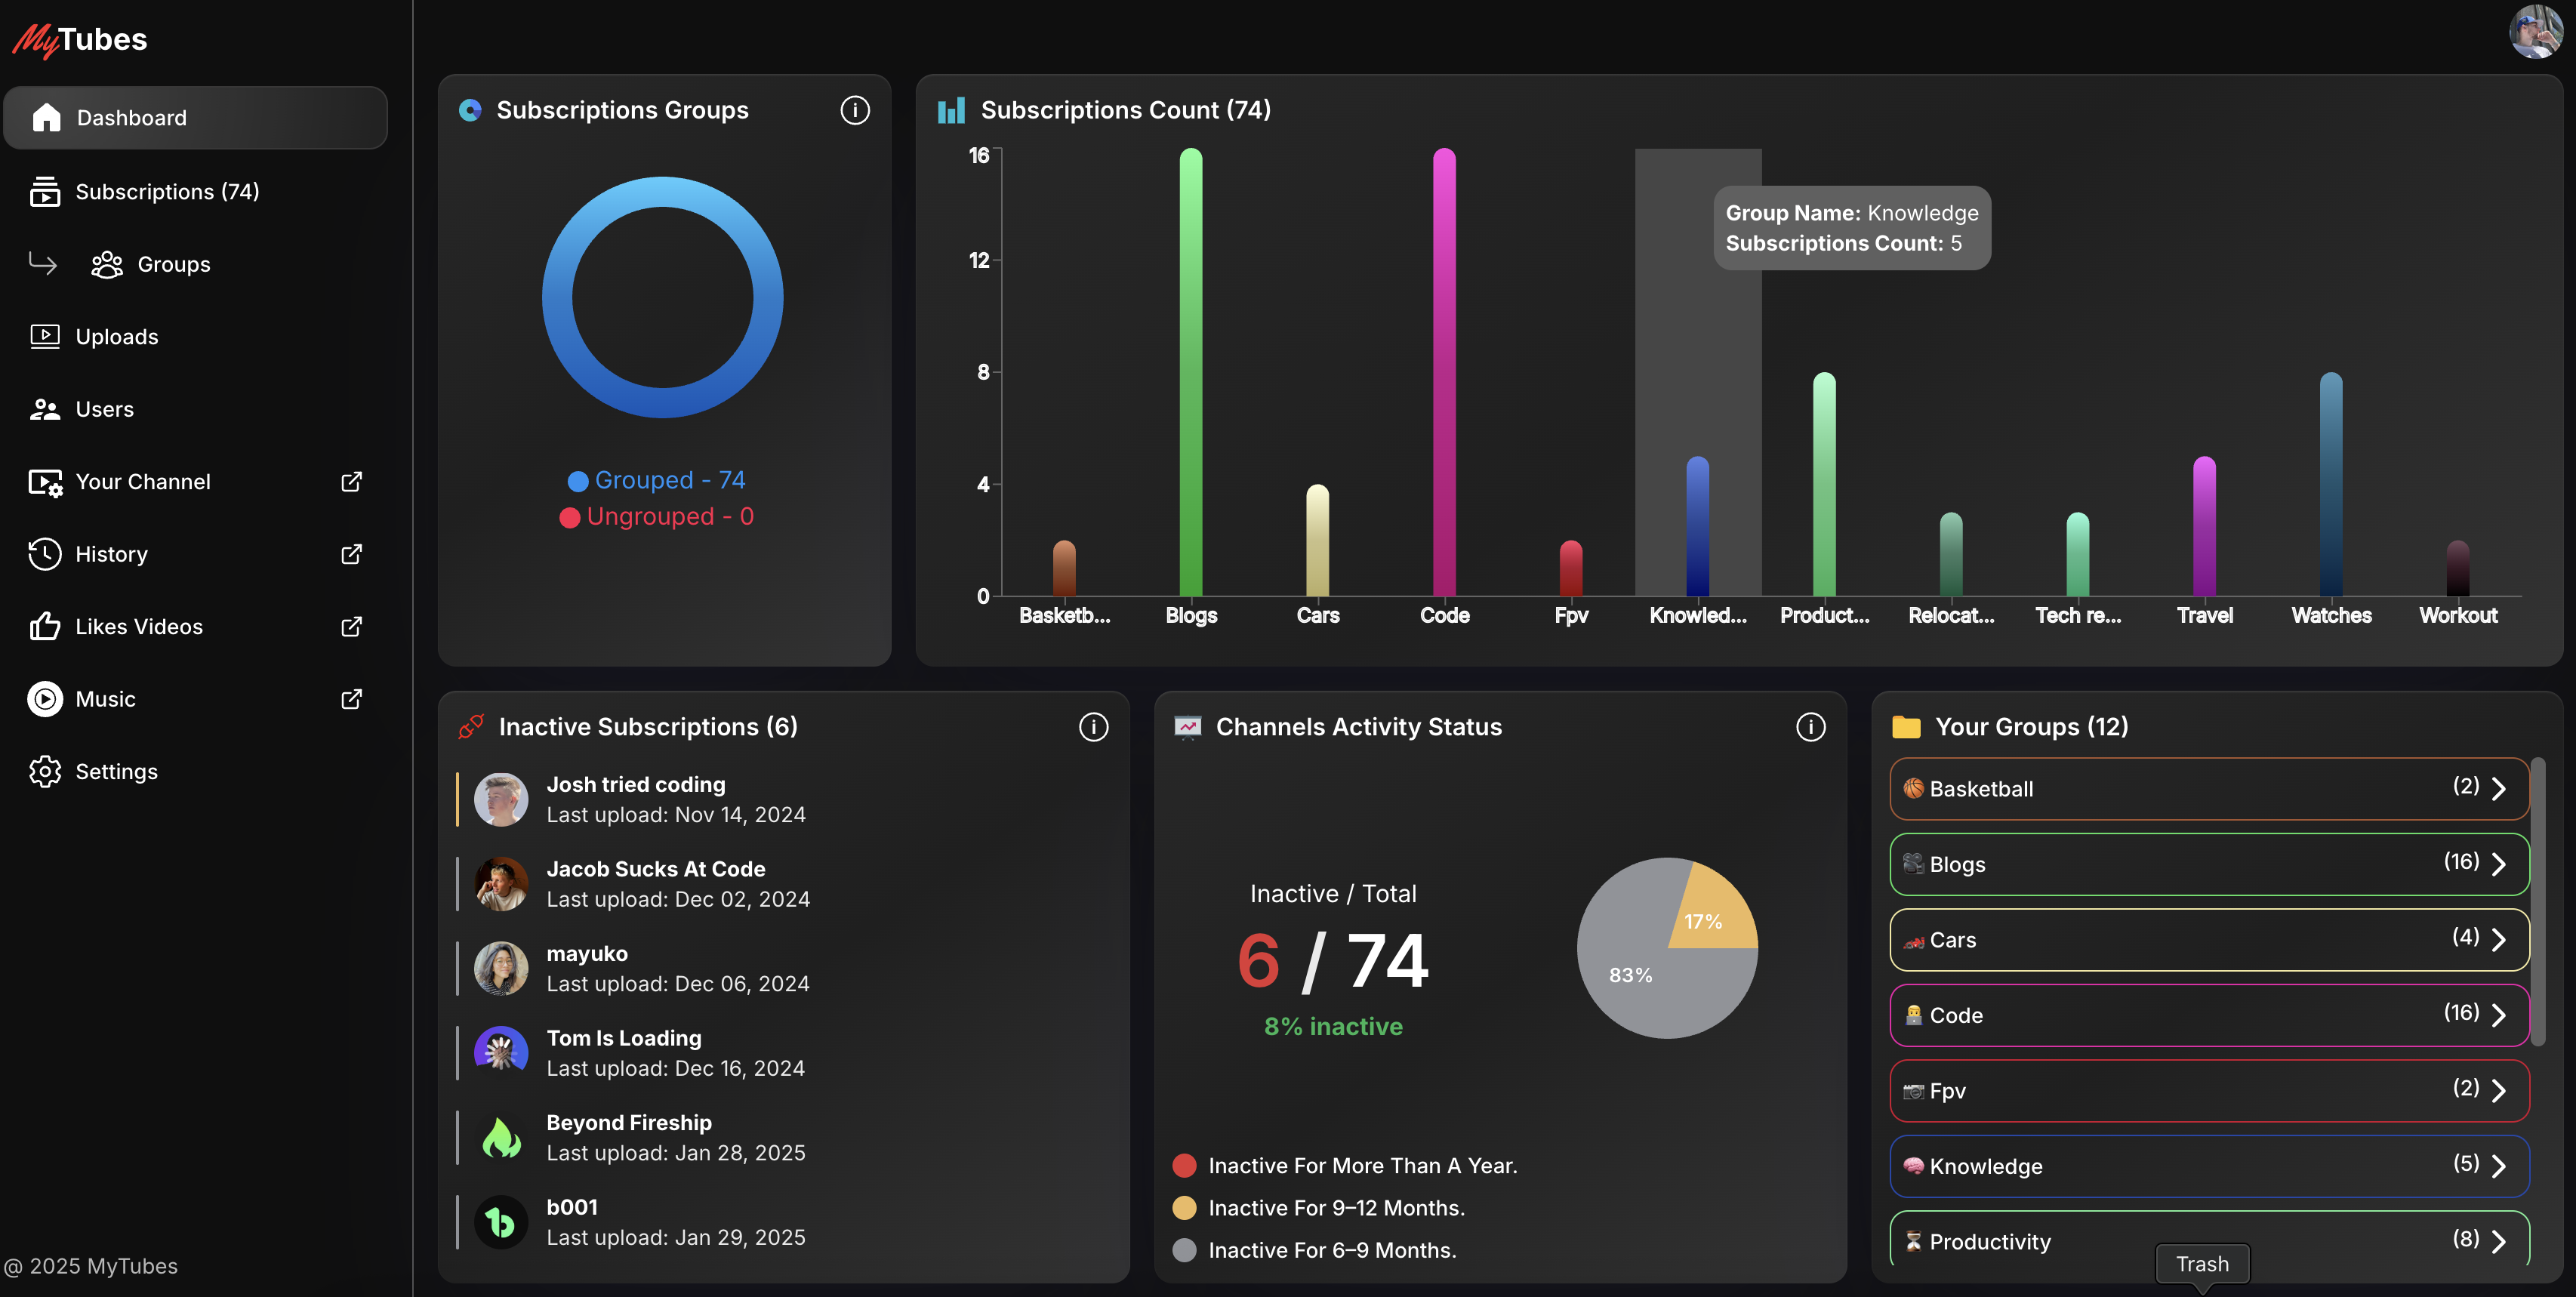This screenshot has width=2576, height=1297.
Task: Click the MyTubes logo
Action: [x=80, y=40]
